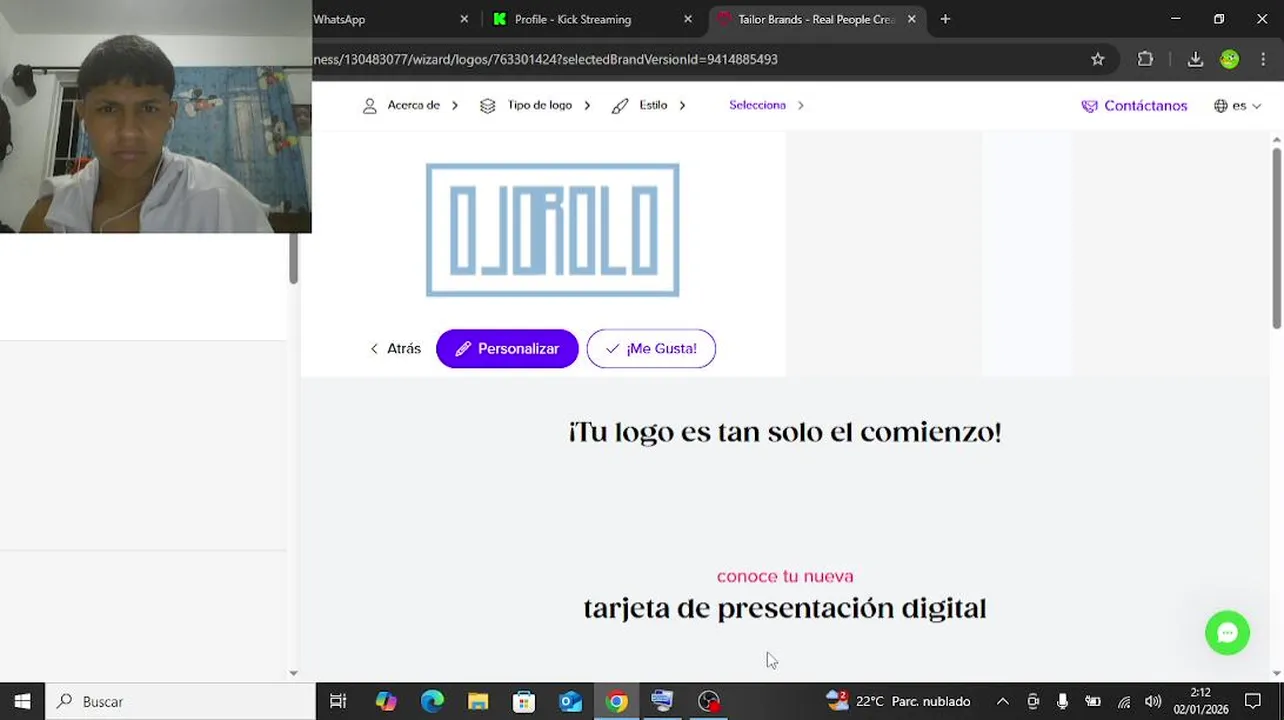The image size is (1284, 720).
Task: Open the Chrome downloads icon
Action: point(1195,59)
